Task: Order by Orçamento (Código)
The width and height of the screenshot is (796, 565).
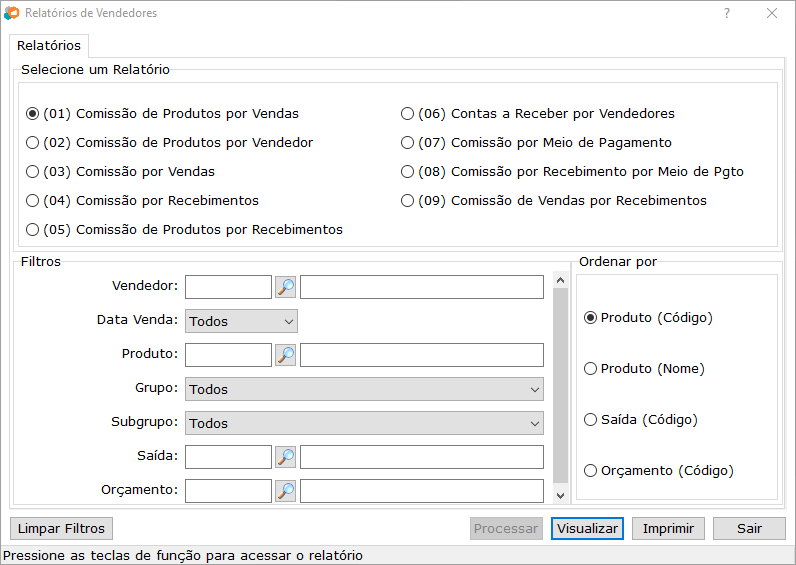Action: point(659,471)
